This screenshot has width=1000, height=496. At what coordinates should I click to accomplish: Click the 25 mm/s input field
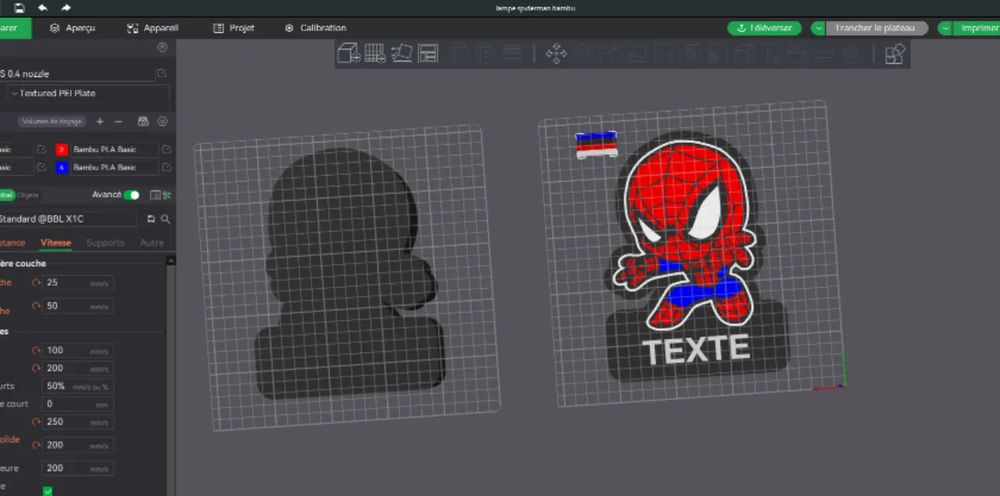pos(78,282)
